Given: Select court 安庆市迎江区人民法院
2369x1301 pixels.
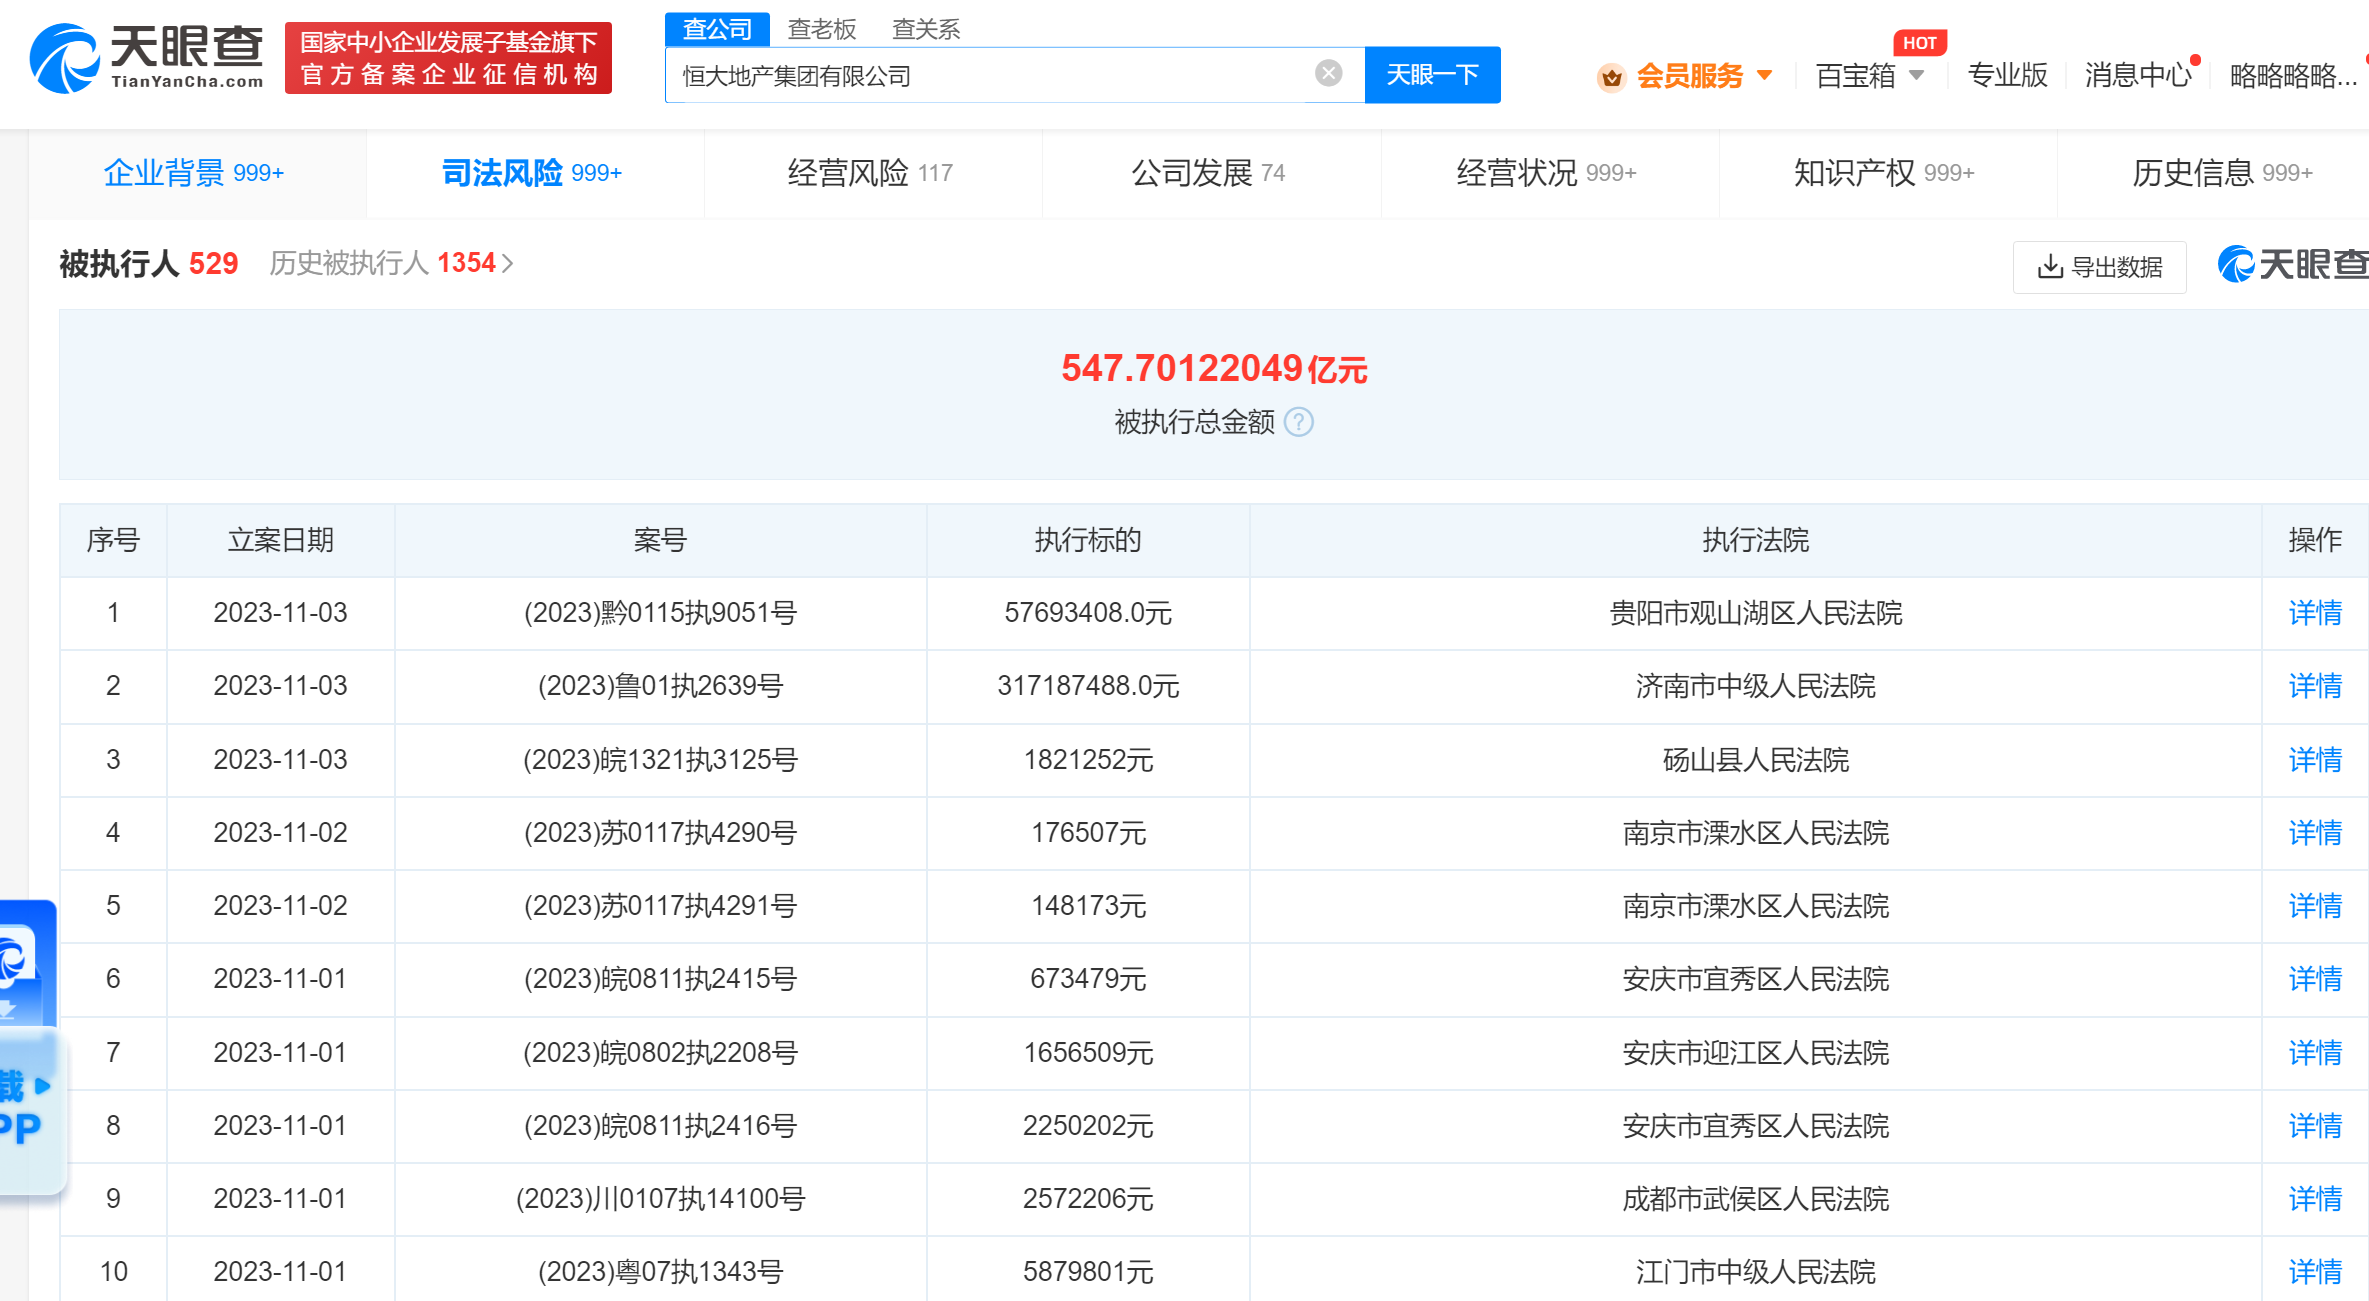Looking at the screenshot, I should click(x=1756, y=1053).
